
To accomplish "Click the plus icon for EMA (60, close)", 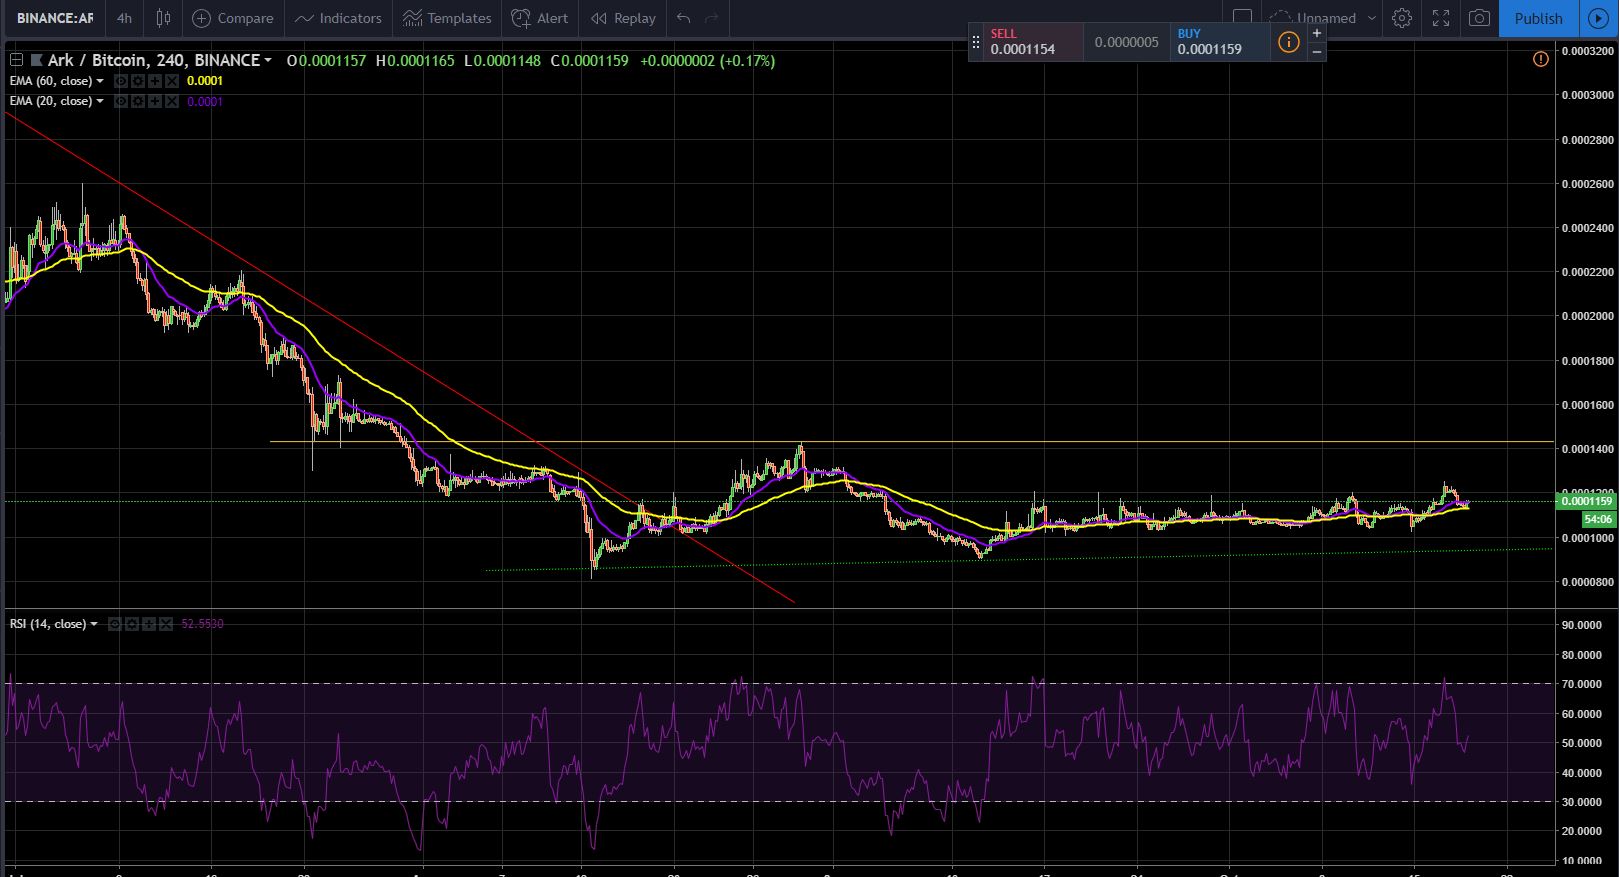I will coord(156,81).
